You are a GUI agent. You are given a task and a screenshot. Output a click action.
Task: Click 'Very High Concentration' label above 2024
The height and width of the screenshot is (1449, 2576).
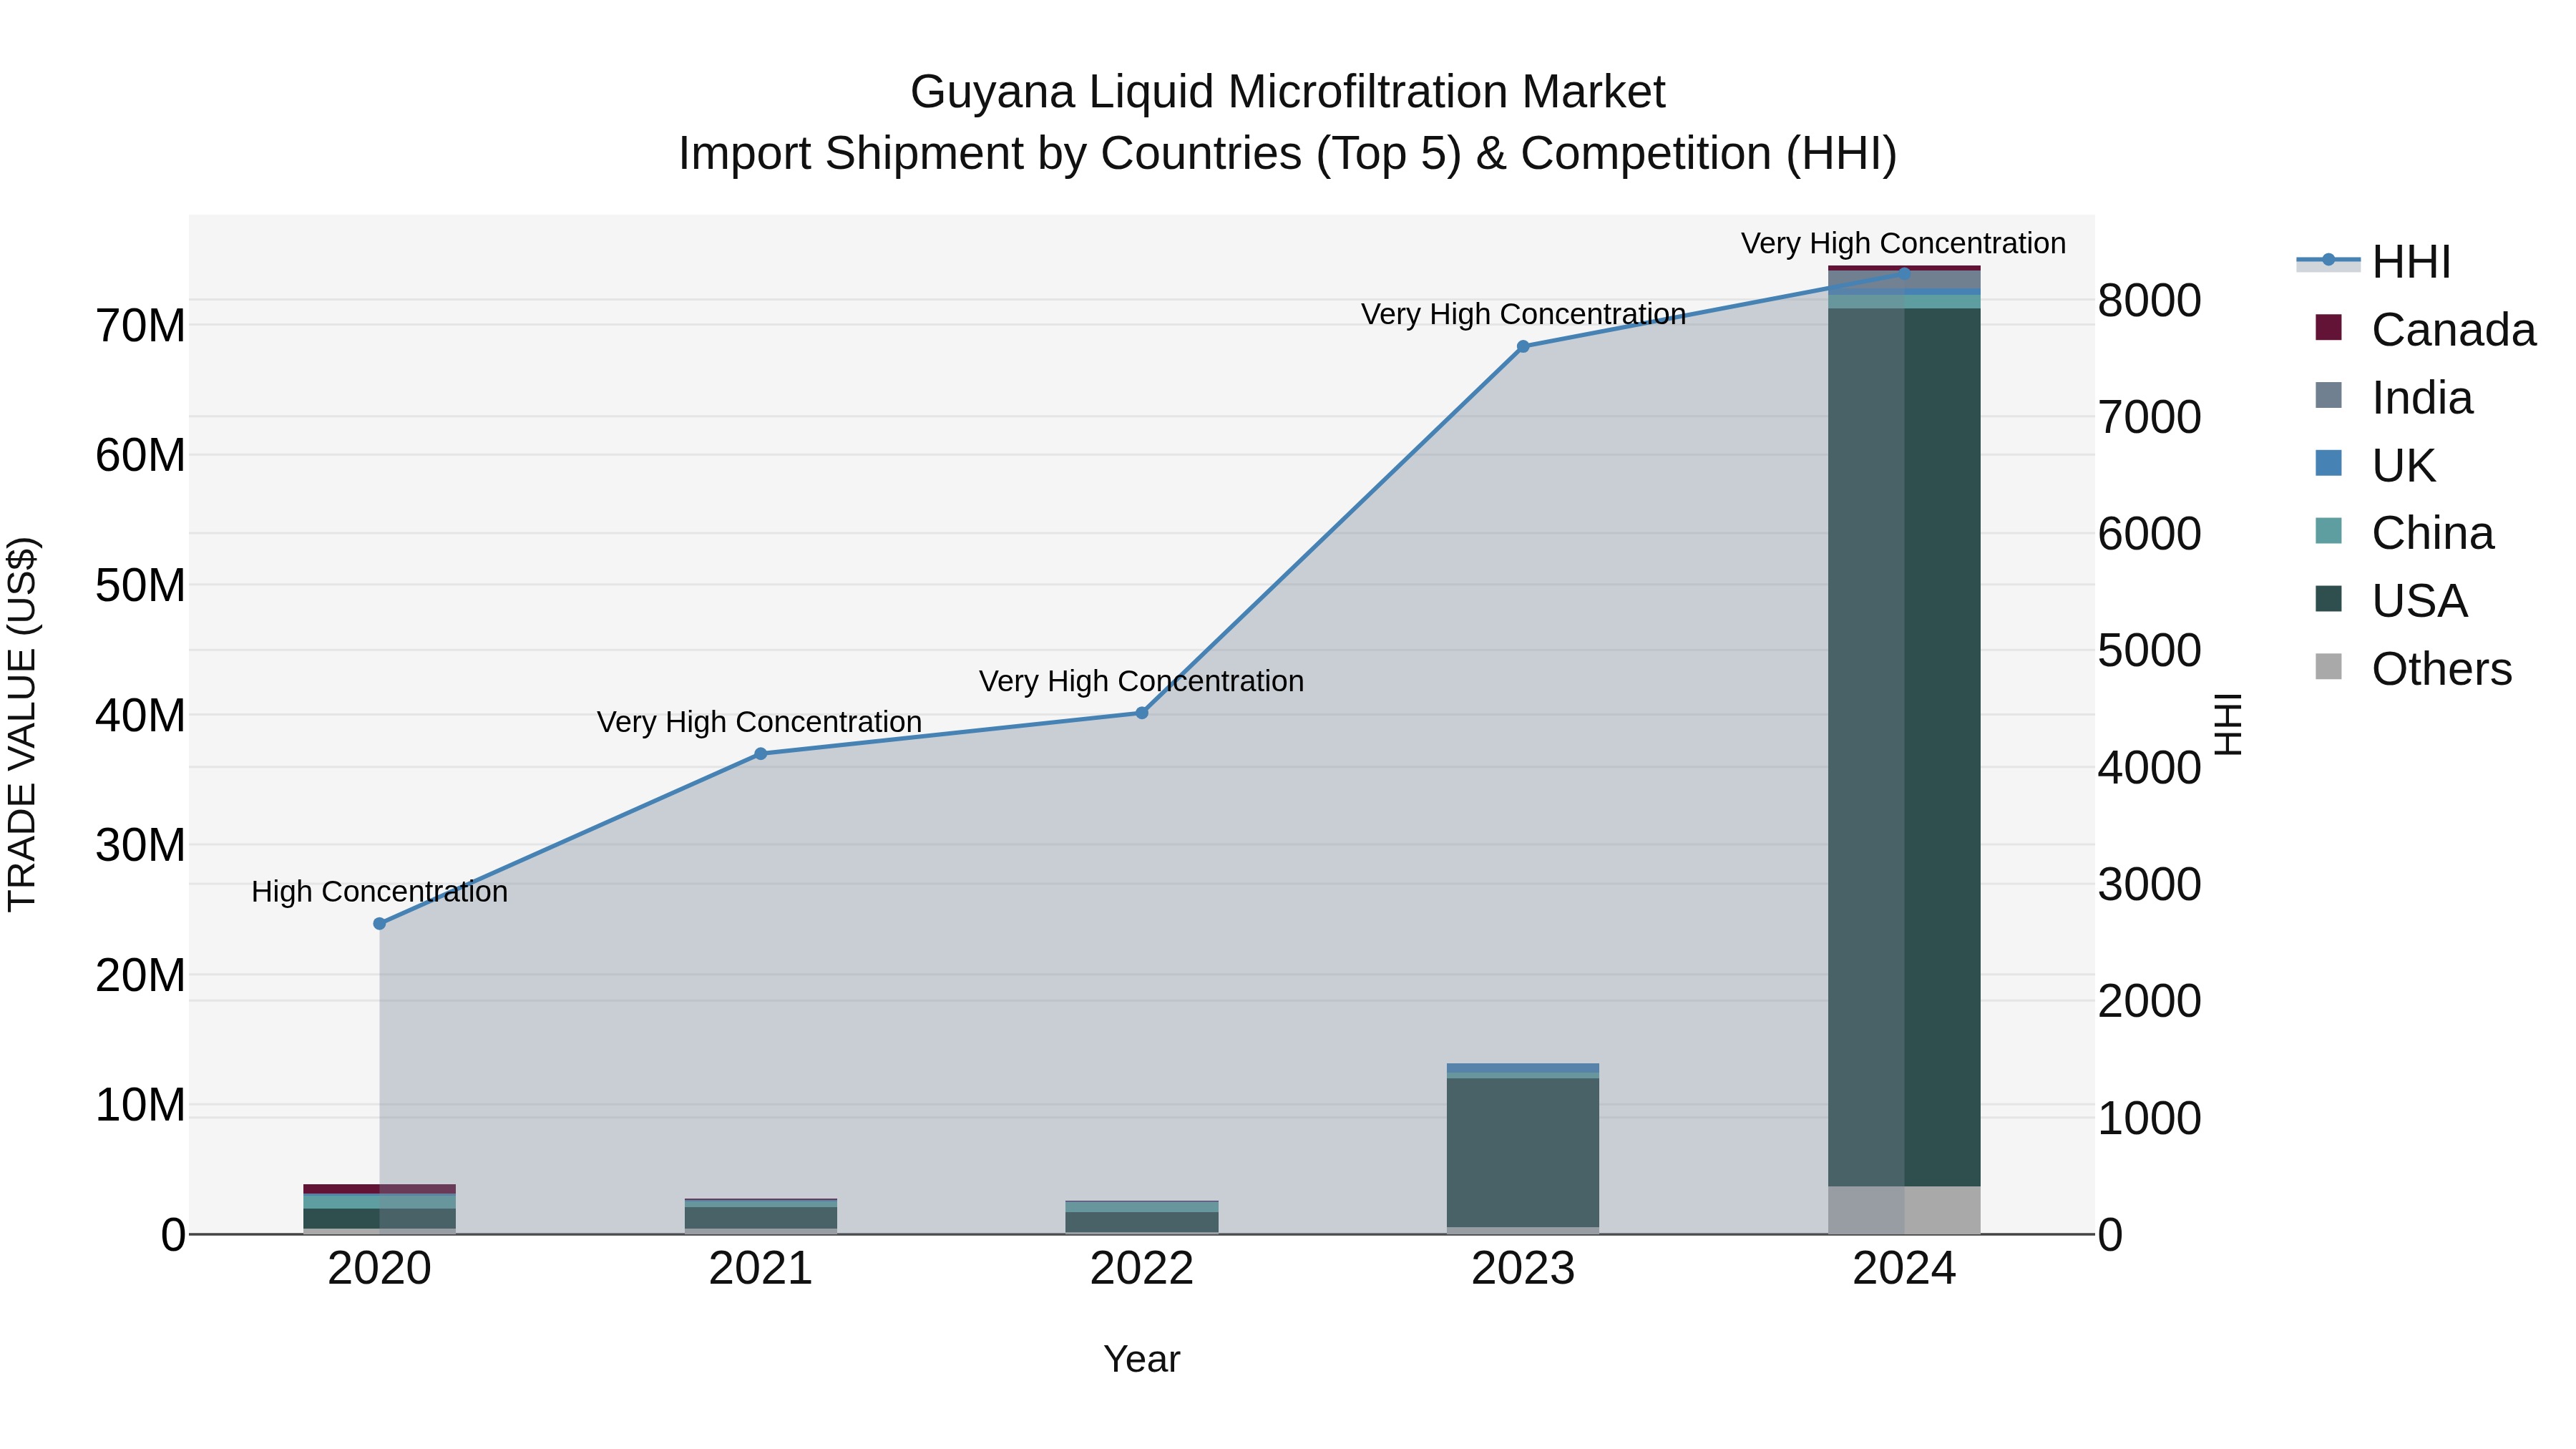point(1903,243)
